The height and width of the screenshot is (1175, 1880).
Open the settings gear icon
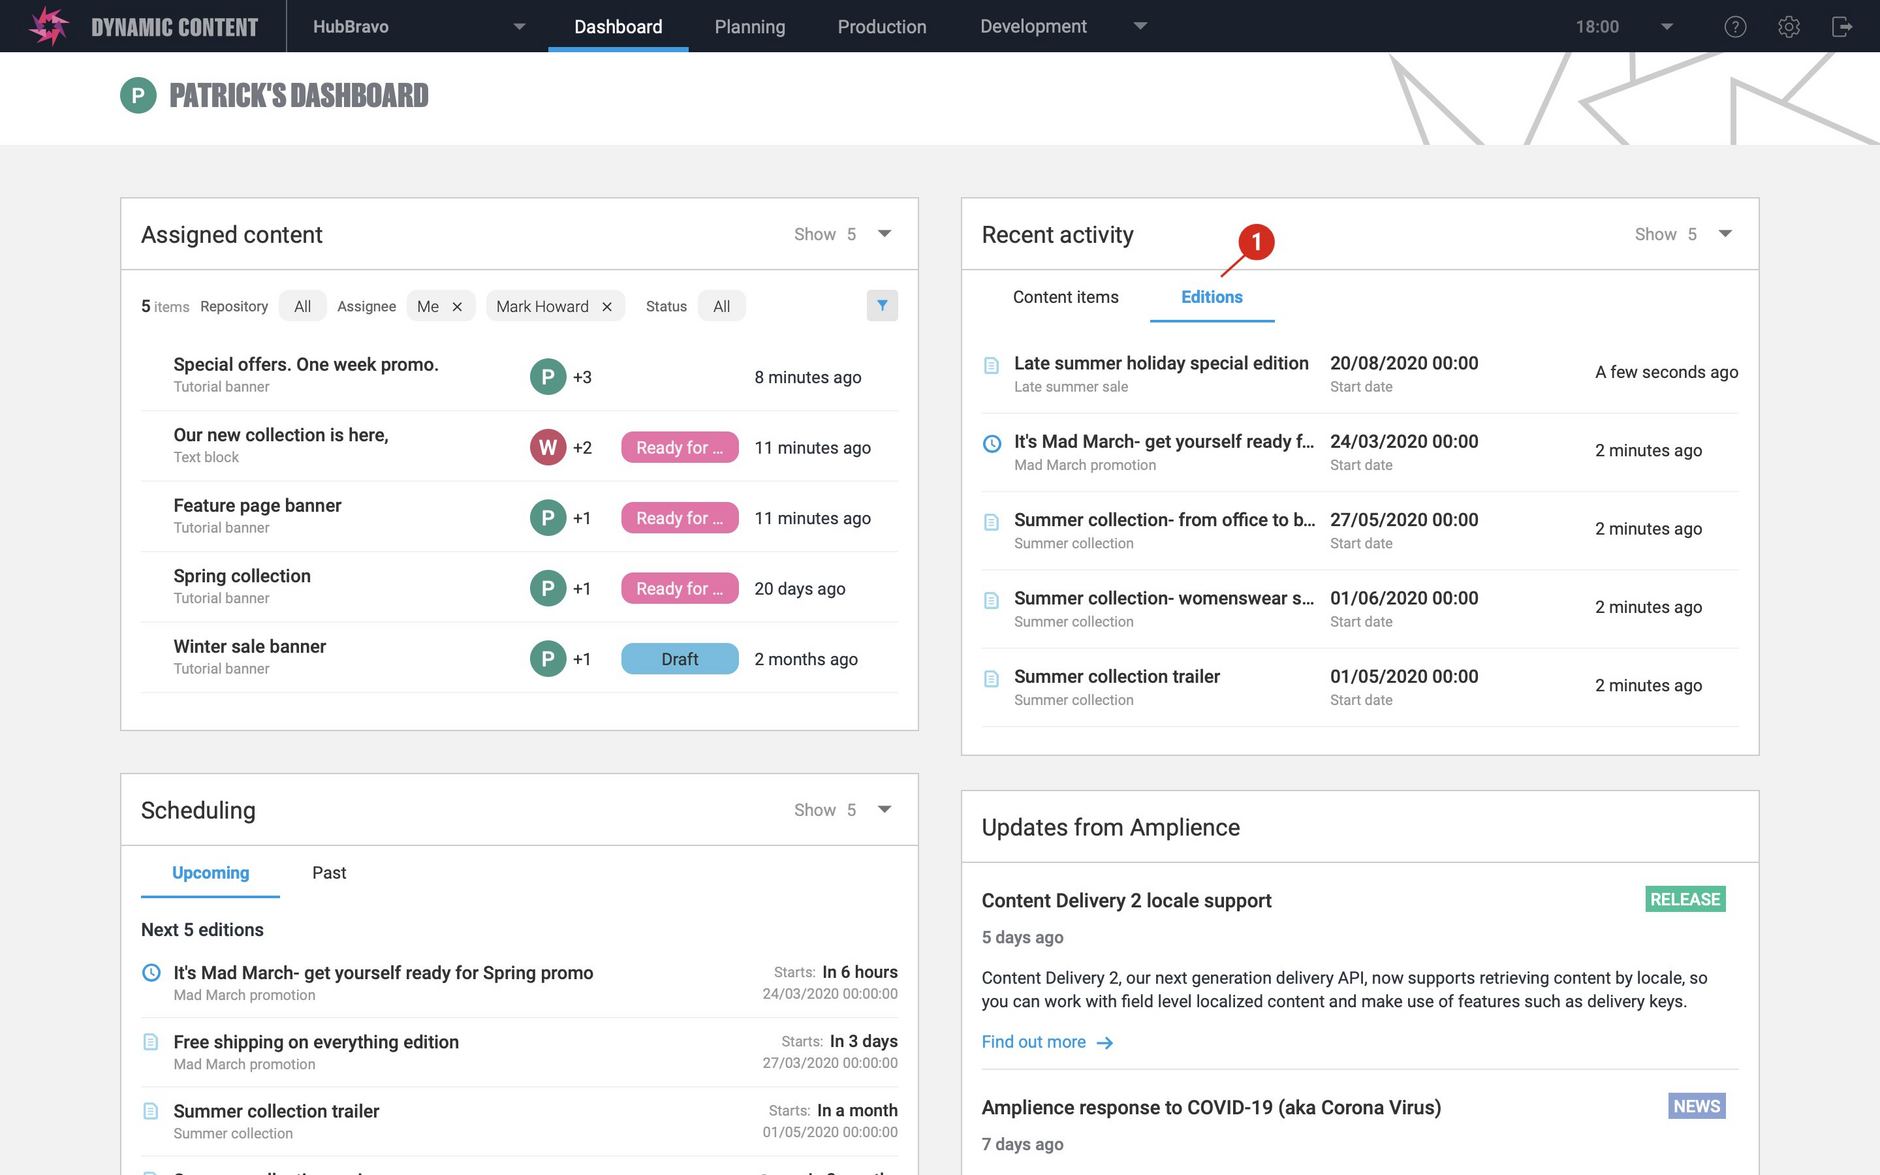click(1789, 27)
